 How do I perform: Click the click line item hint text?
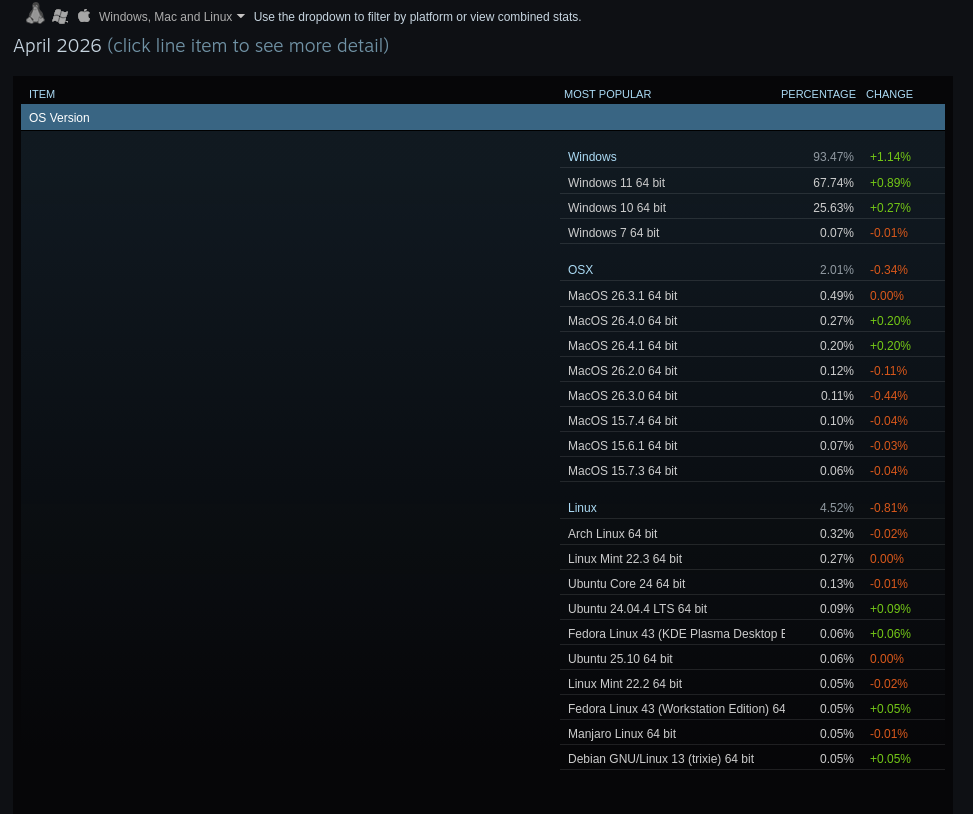(x=248, y=45)
